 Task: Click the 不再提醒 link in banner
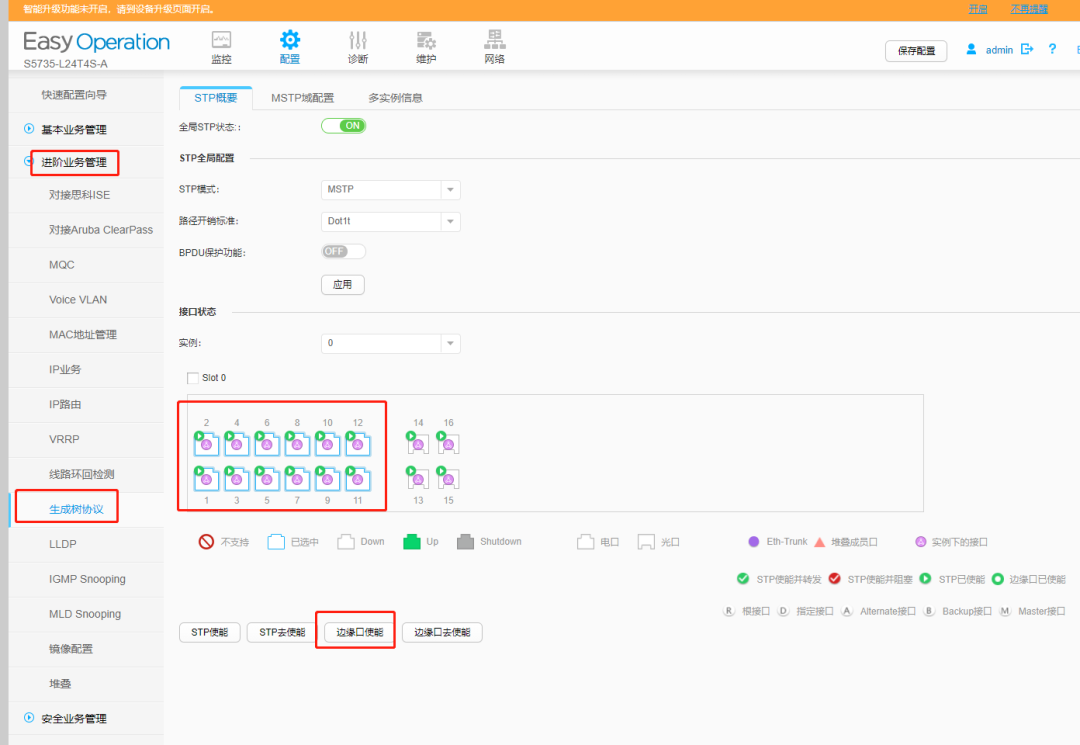[x=1029, y=9]
